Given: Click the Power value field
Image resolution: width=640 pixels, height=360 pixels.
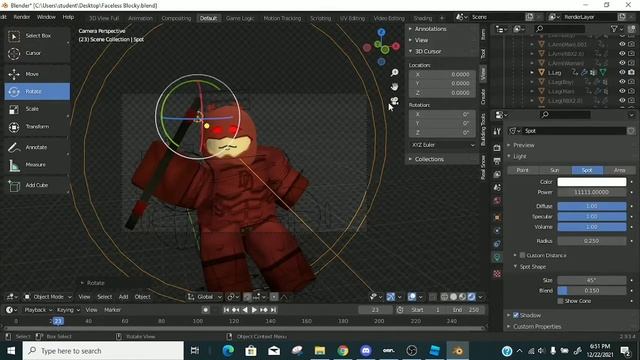Looking at the screenshot, I should point(591,192).
